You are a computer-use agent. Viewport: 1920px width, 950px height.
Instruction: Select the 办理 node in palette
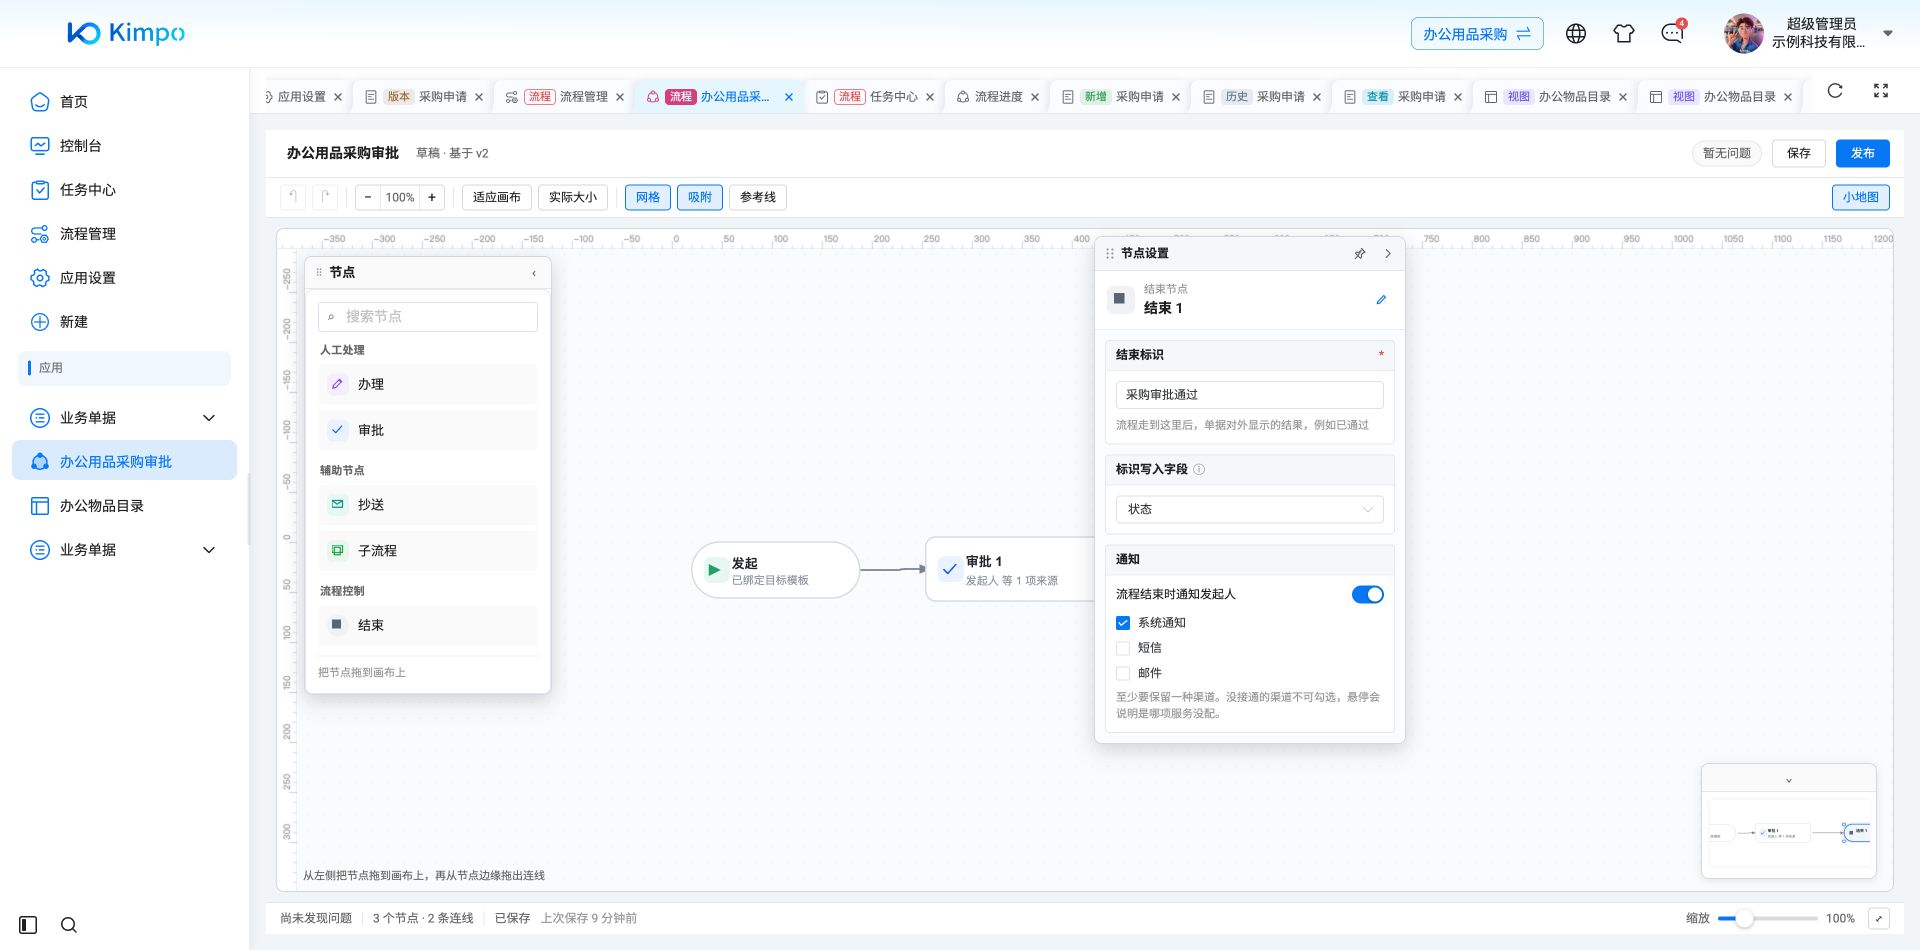[428, 384]
